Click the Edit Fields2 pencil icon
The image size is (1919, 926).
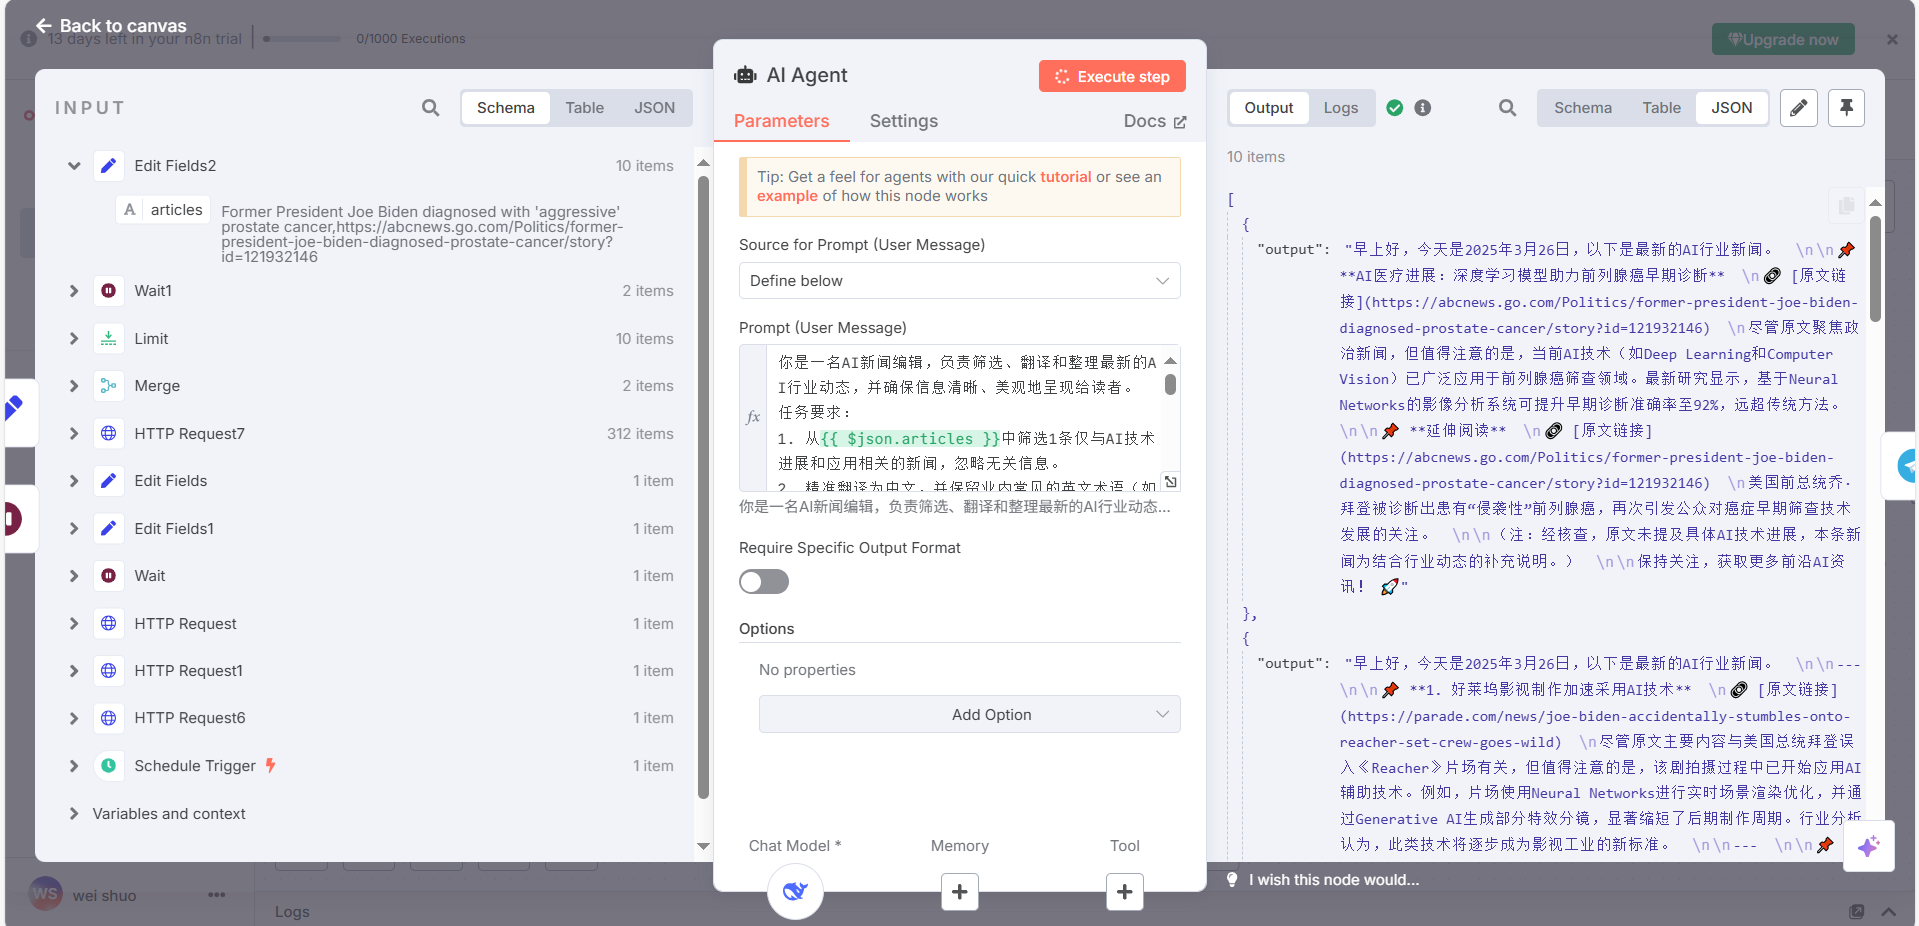pyautogui.click(x=109, y=166)
